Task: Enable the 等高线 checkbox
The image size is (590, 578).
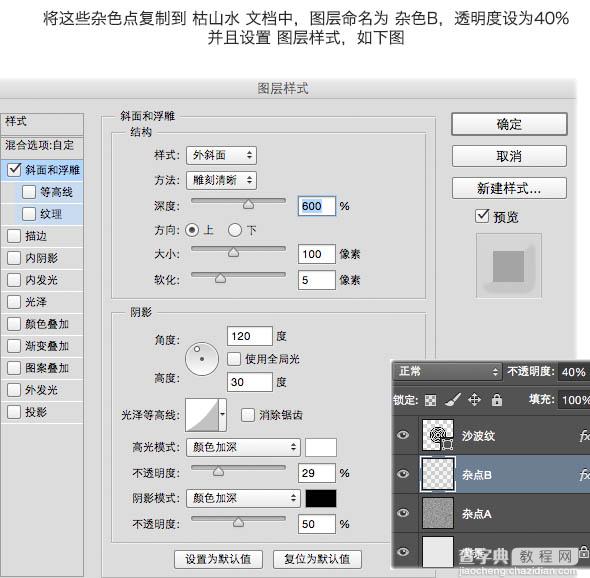Action: coord(29,192)
